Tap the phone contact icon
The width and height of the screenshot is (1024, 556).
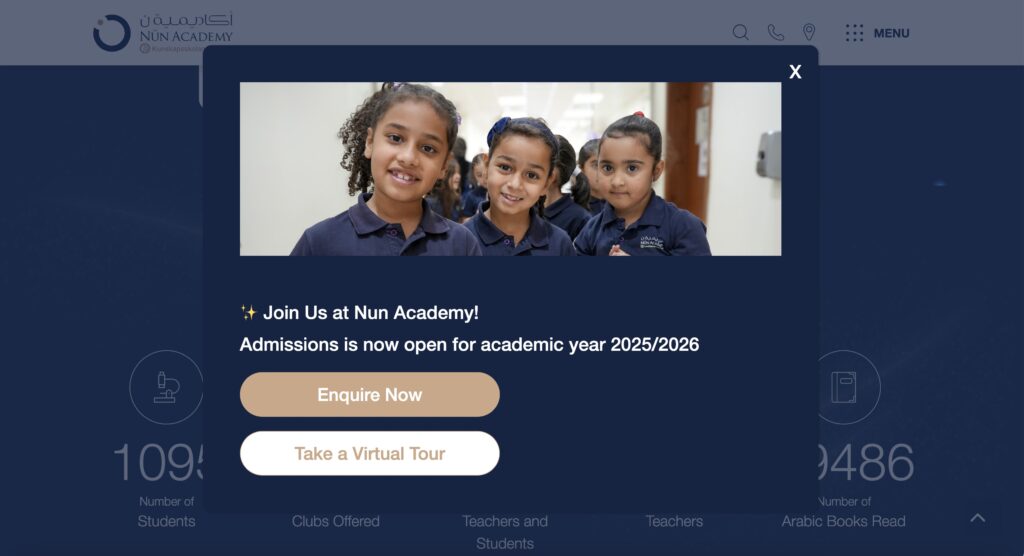click(x=775, y=33)
